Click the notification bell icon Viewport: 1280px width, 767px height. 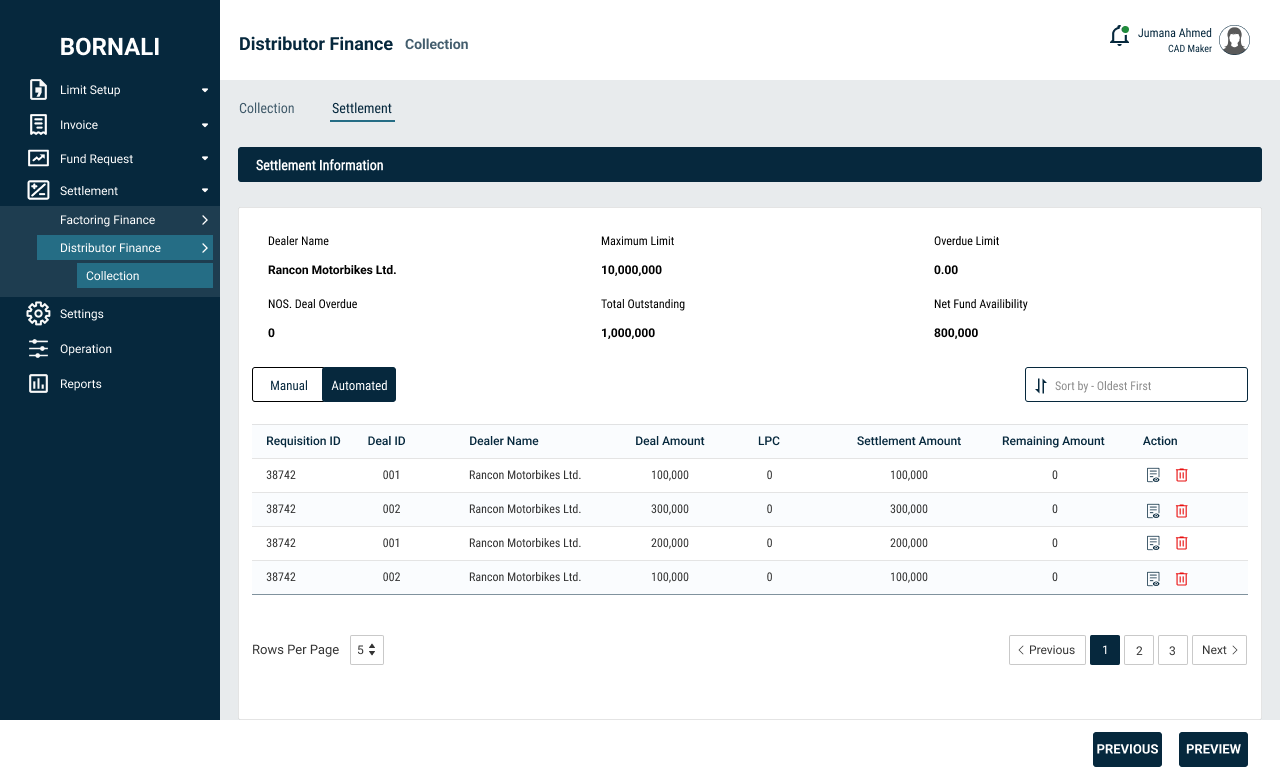pos(1119,36)
